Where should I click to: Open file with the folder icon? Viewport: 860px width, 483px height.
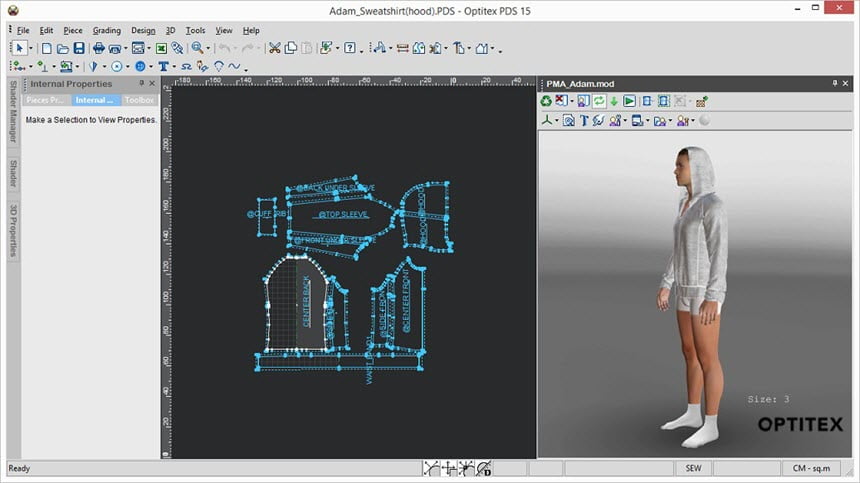point(63,48)
